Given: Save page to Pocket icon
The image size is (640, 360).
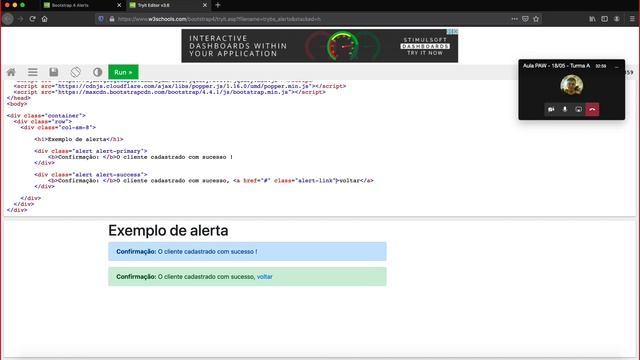Looking at the screenshot, I should tap(525, 19).
